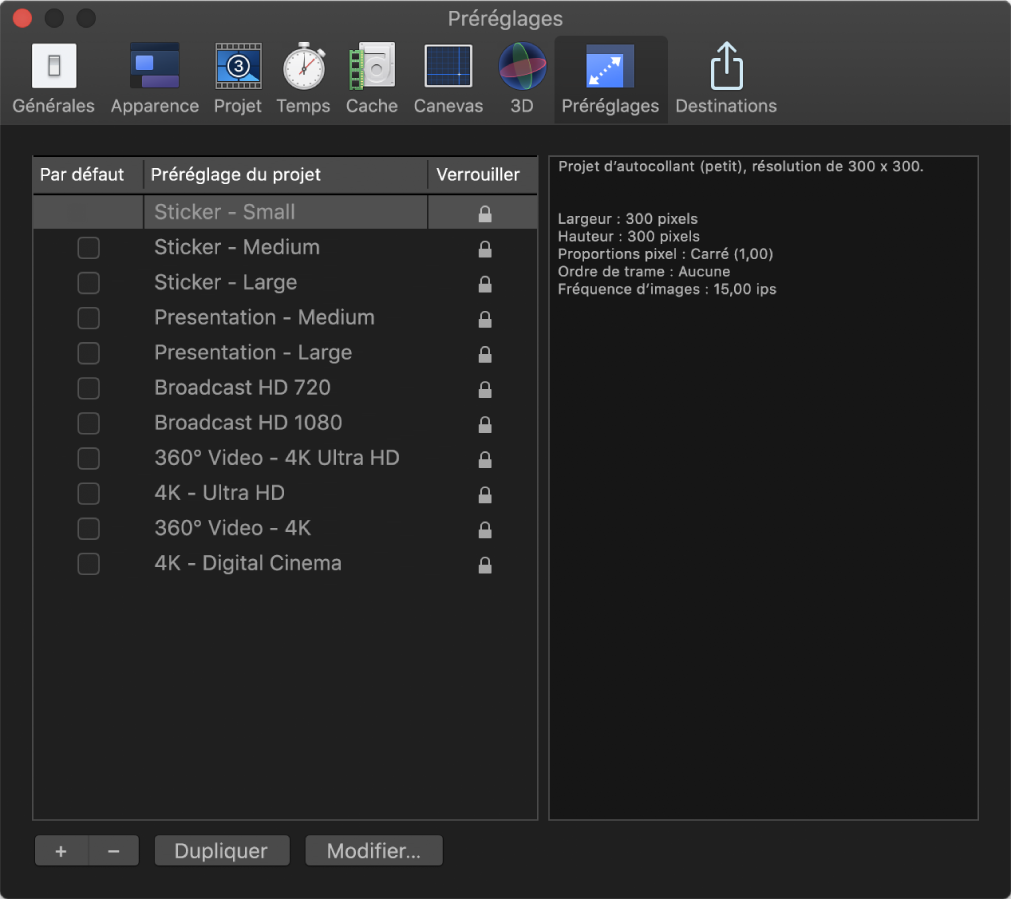Open the Destinations share preferences
Viewport: 1013px width, 899px height.
pos(725,79)
